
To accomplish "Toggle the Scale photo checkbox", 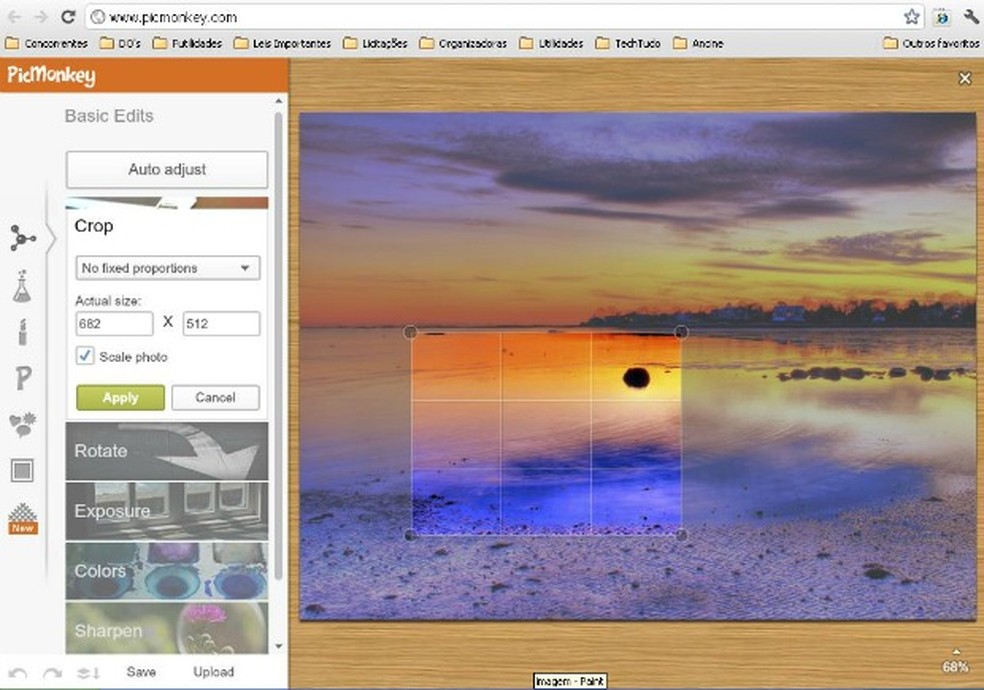I will (x=85, y=356).
